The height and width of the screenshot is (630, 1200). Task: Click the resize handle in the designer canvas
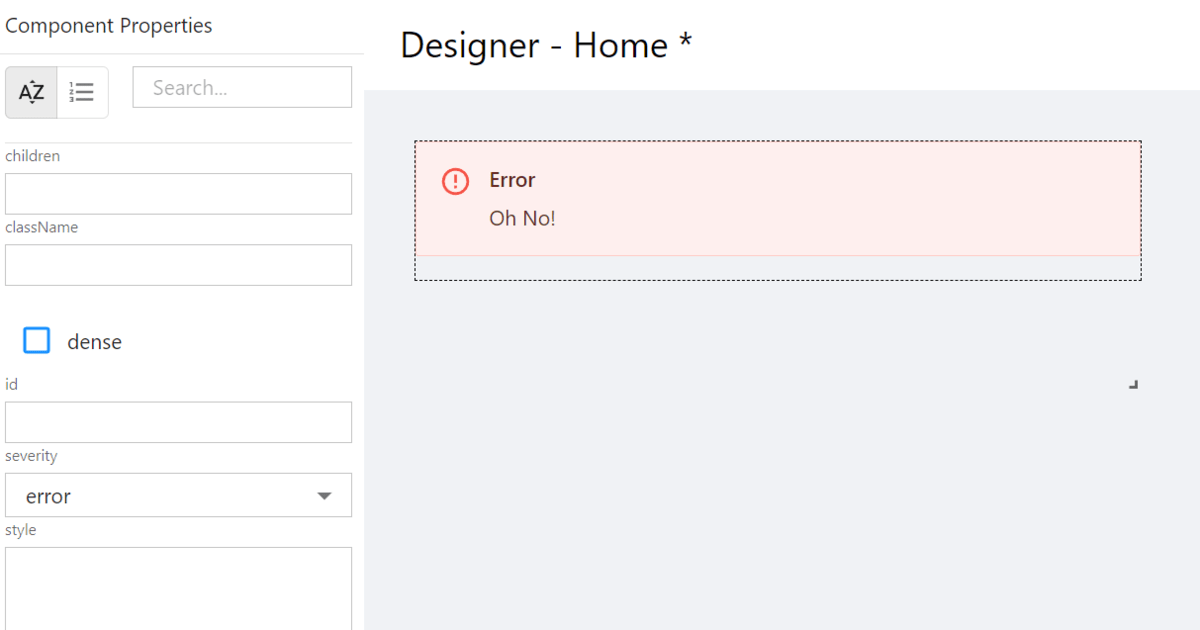click(1133, 384)
